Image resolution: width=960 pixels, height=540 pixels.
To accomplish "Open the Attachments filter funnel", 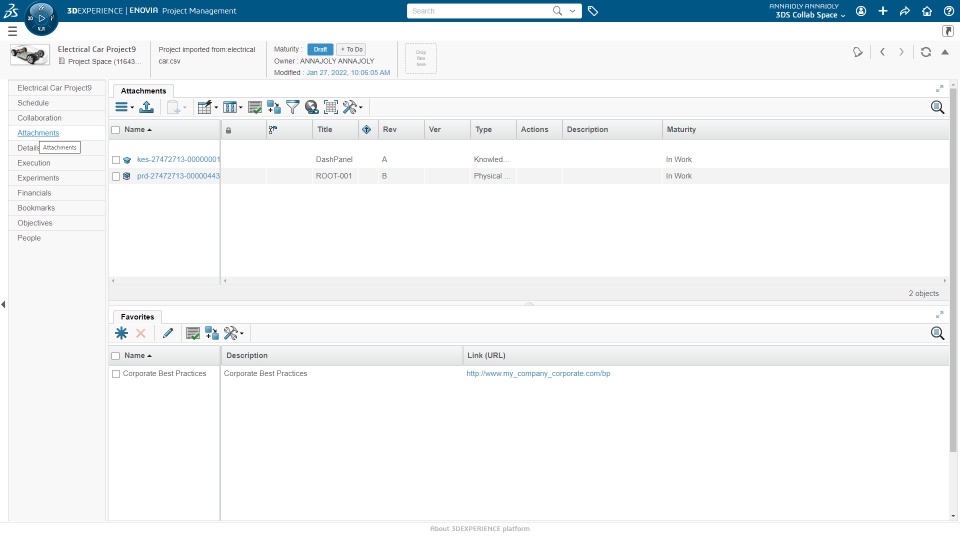I will click(x=293, y=107).
